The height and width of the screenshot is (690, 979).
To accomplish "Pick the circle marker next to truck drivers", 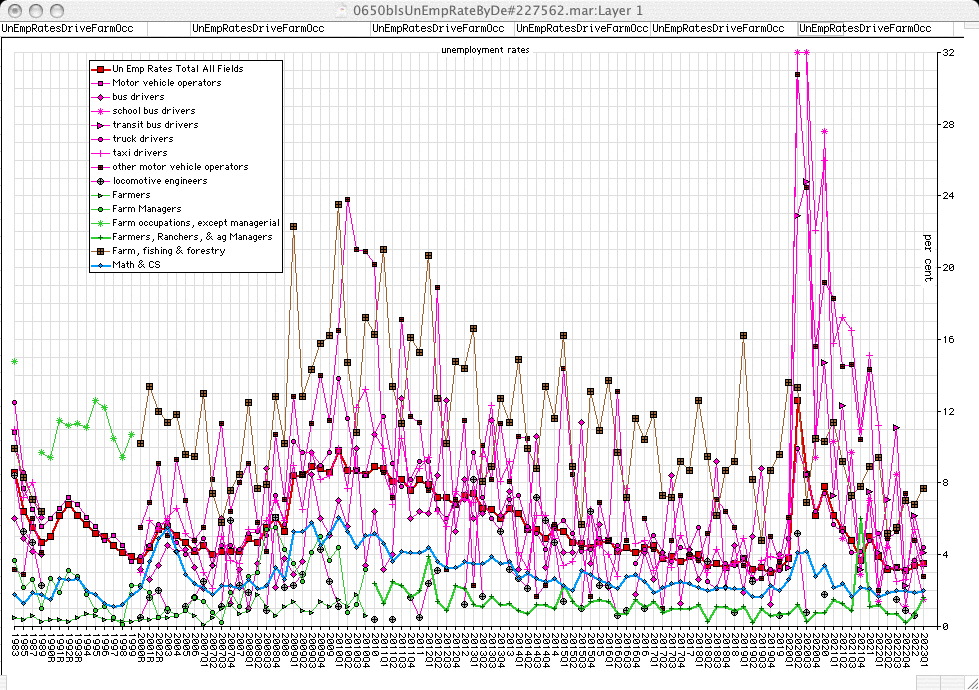I will point(100,139).
